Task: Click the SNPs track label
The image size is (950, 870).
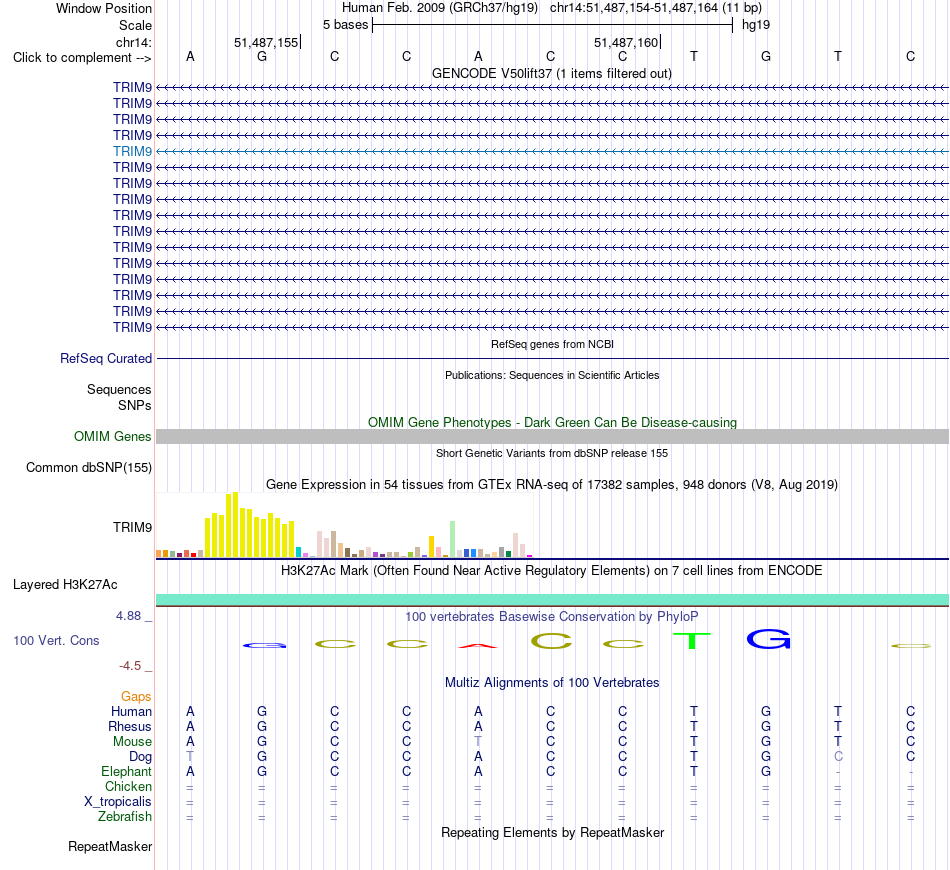Action: click(135, 405)
